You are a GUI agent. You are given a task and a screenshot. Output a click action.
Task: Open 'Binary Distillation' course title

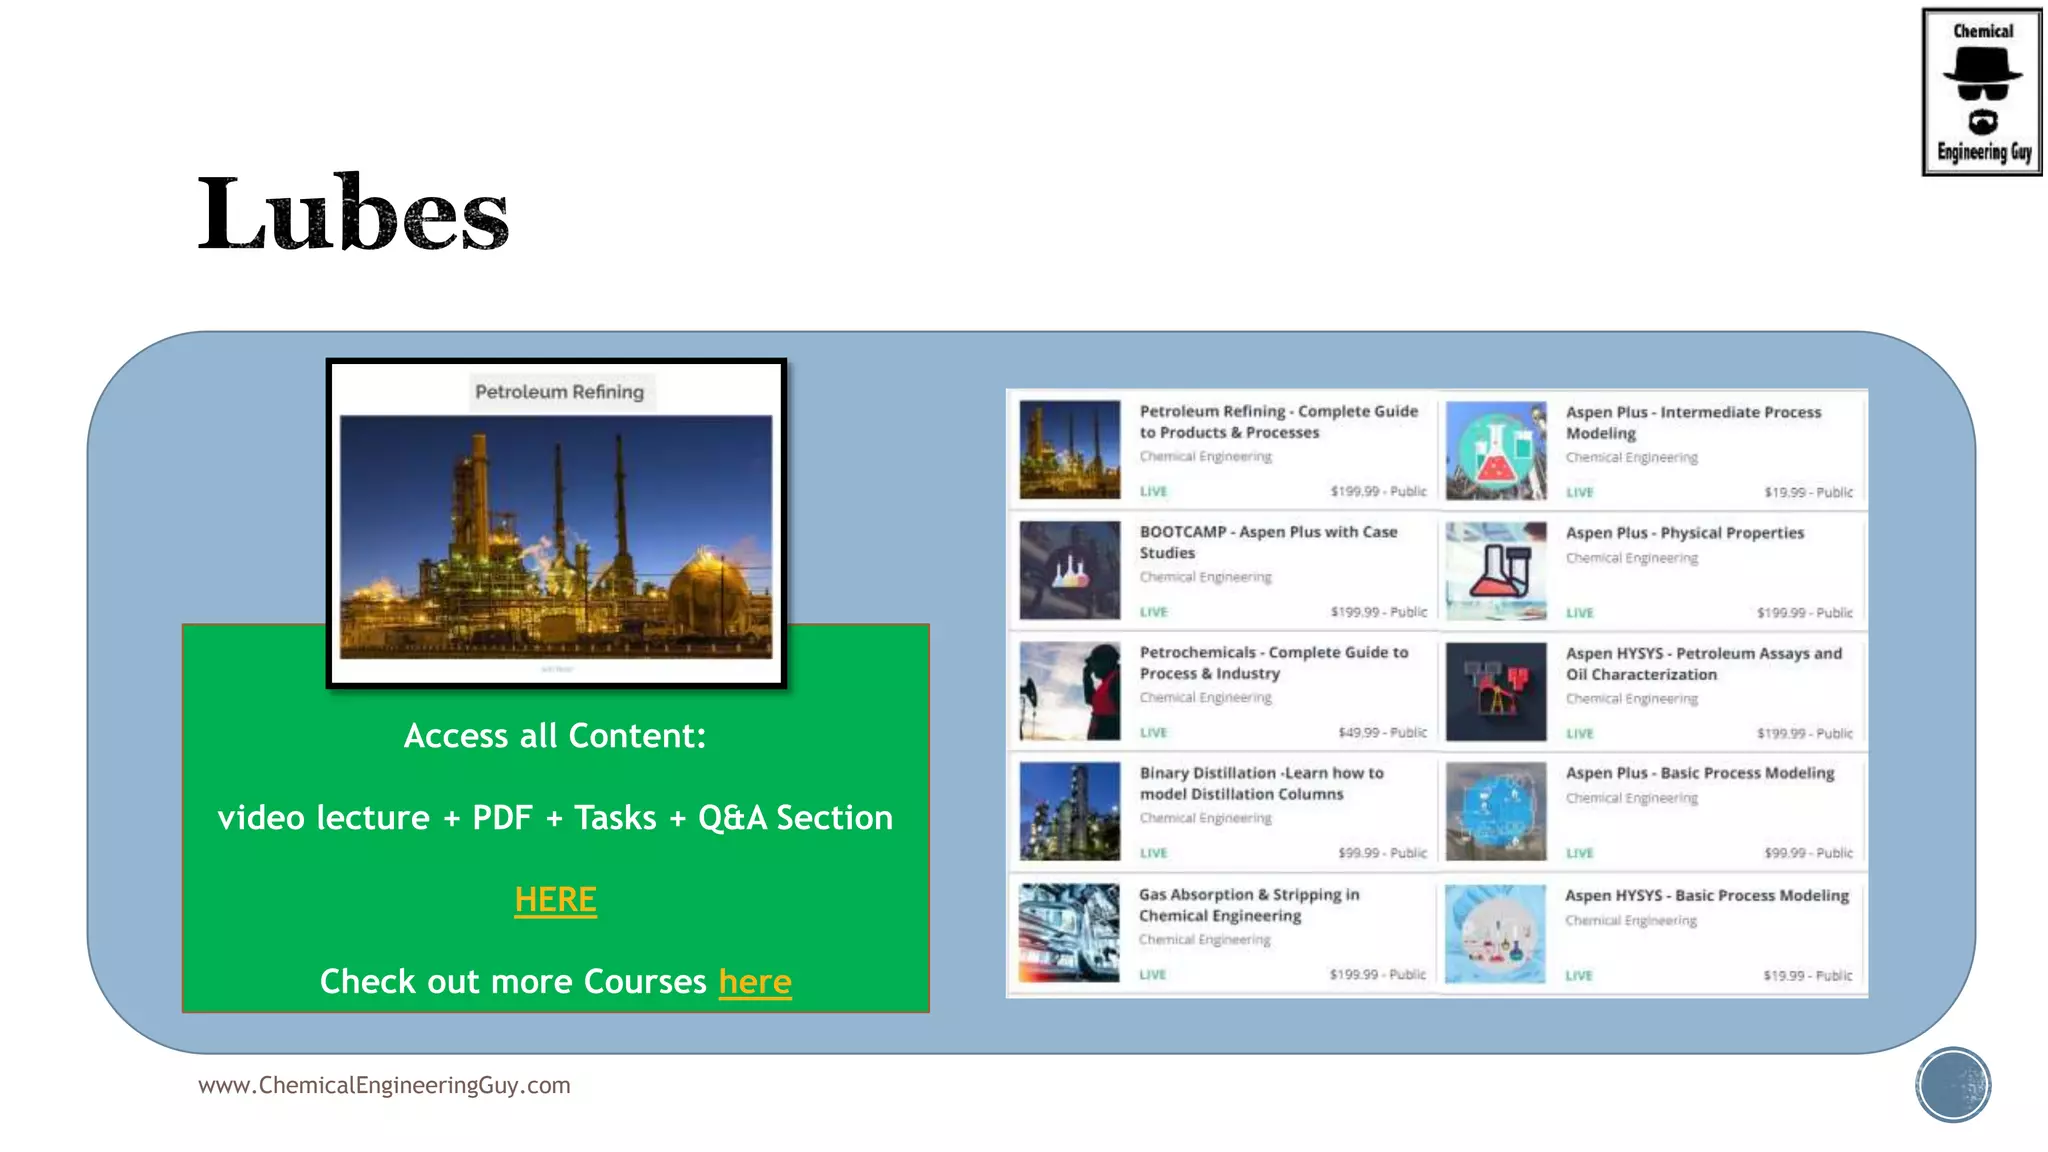click(x=1260, y=783)
